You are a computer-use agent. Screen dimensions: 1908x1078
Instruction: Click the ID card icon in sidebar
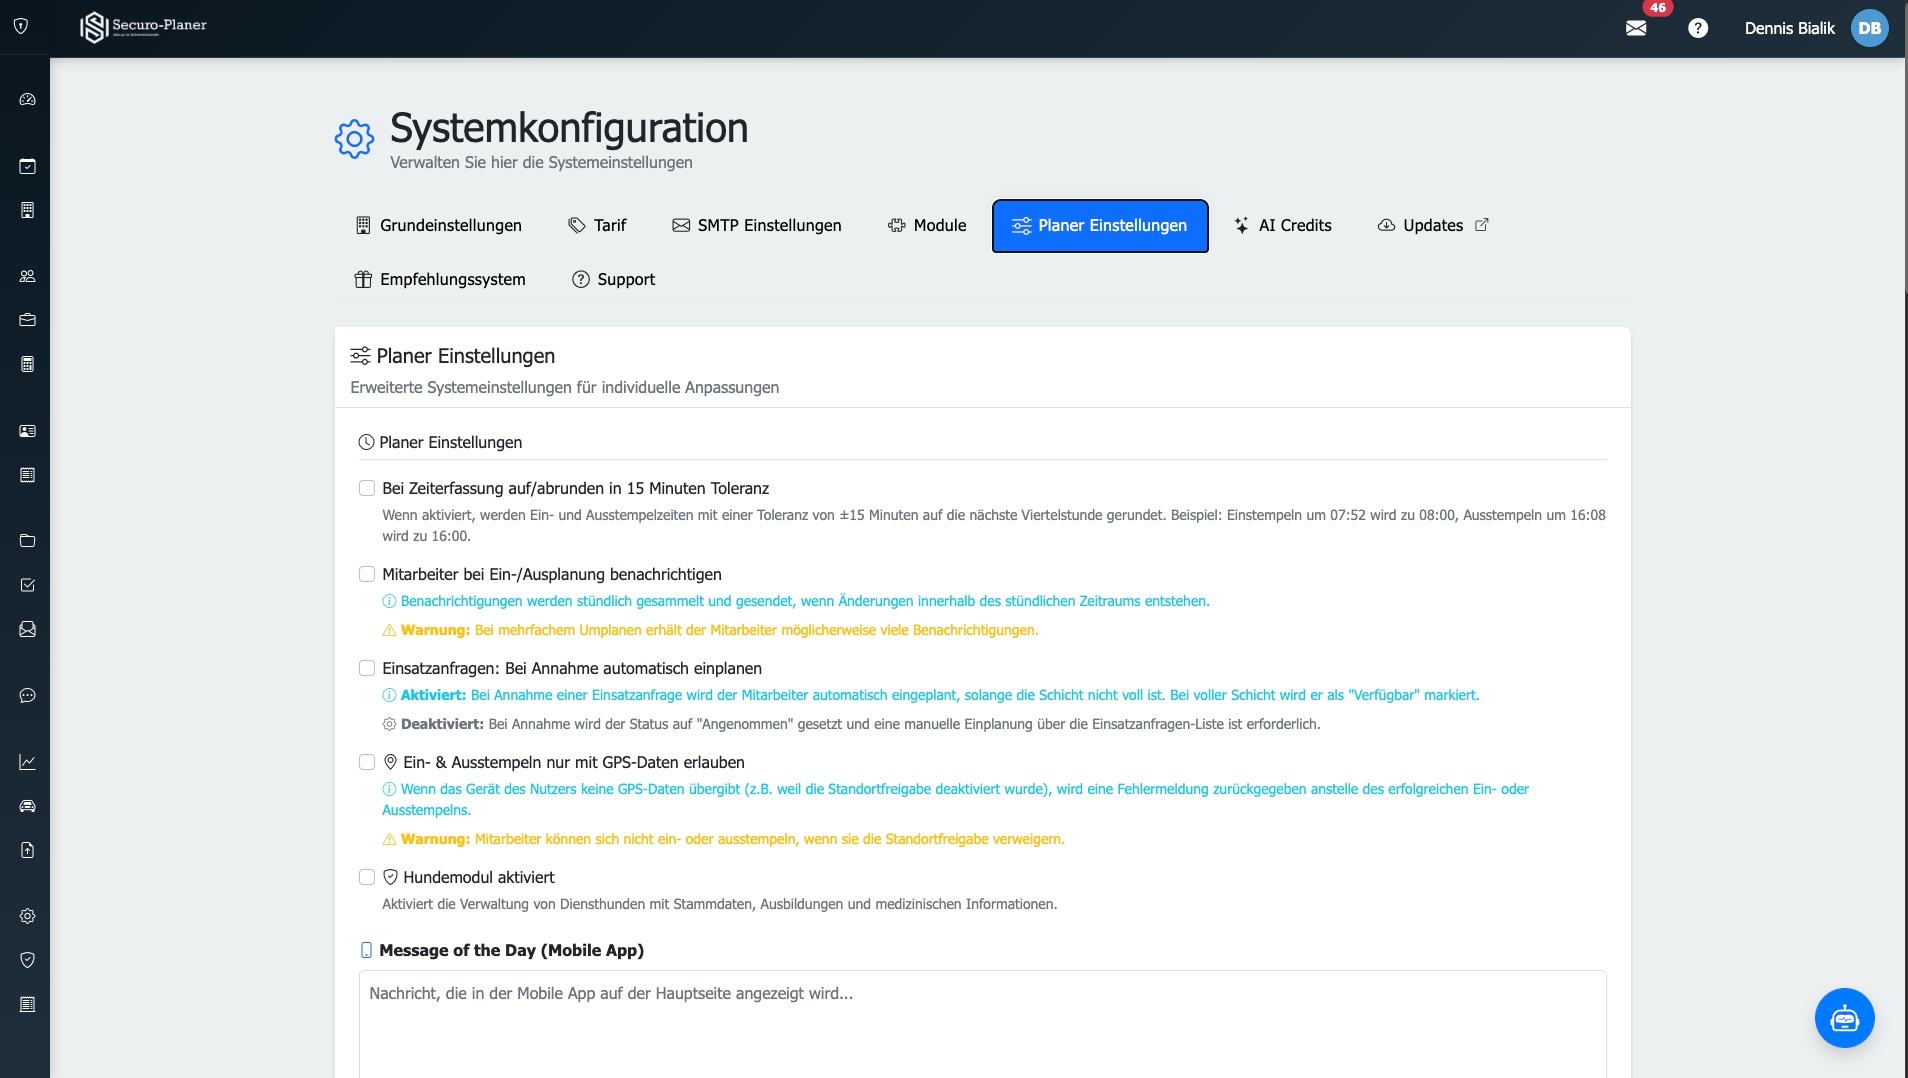pos(27,431)
